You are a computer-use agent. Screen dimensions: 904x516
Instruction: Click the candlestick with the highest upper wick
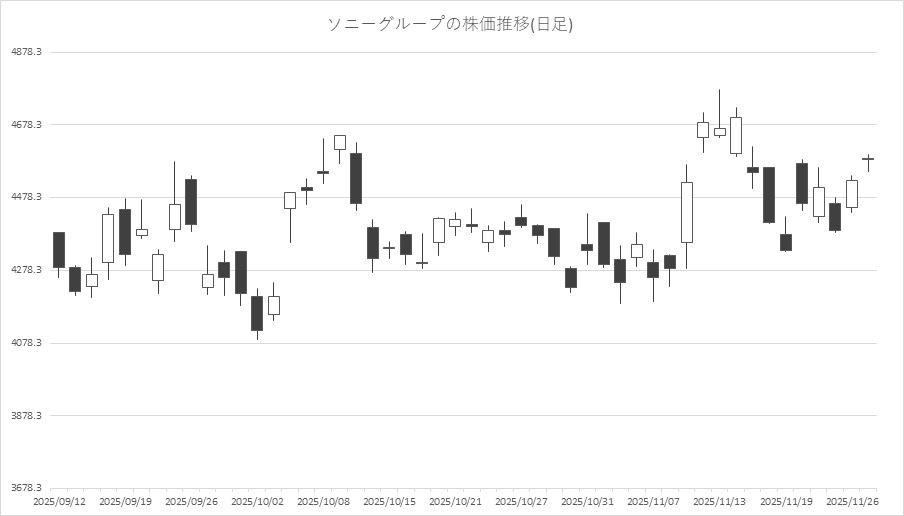pyautogui.click(x=719, y=131)
